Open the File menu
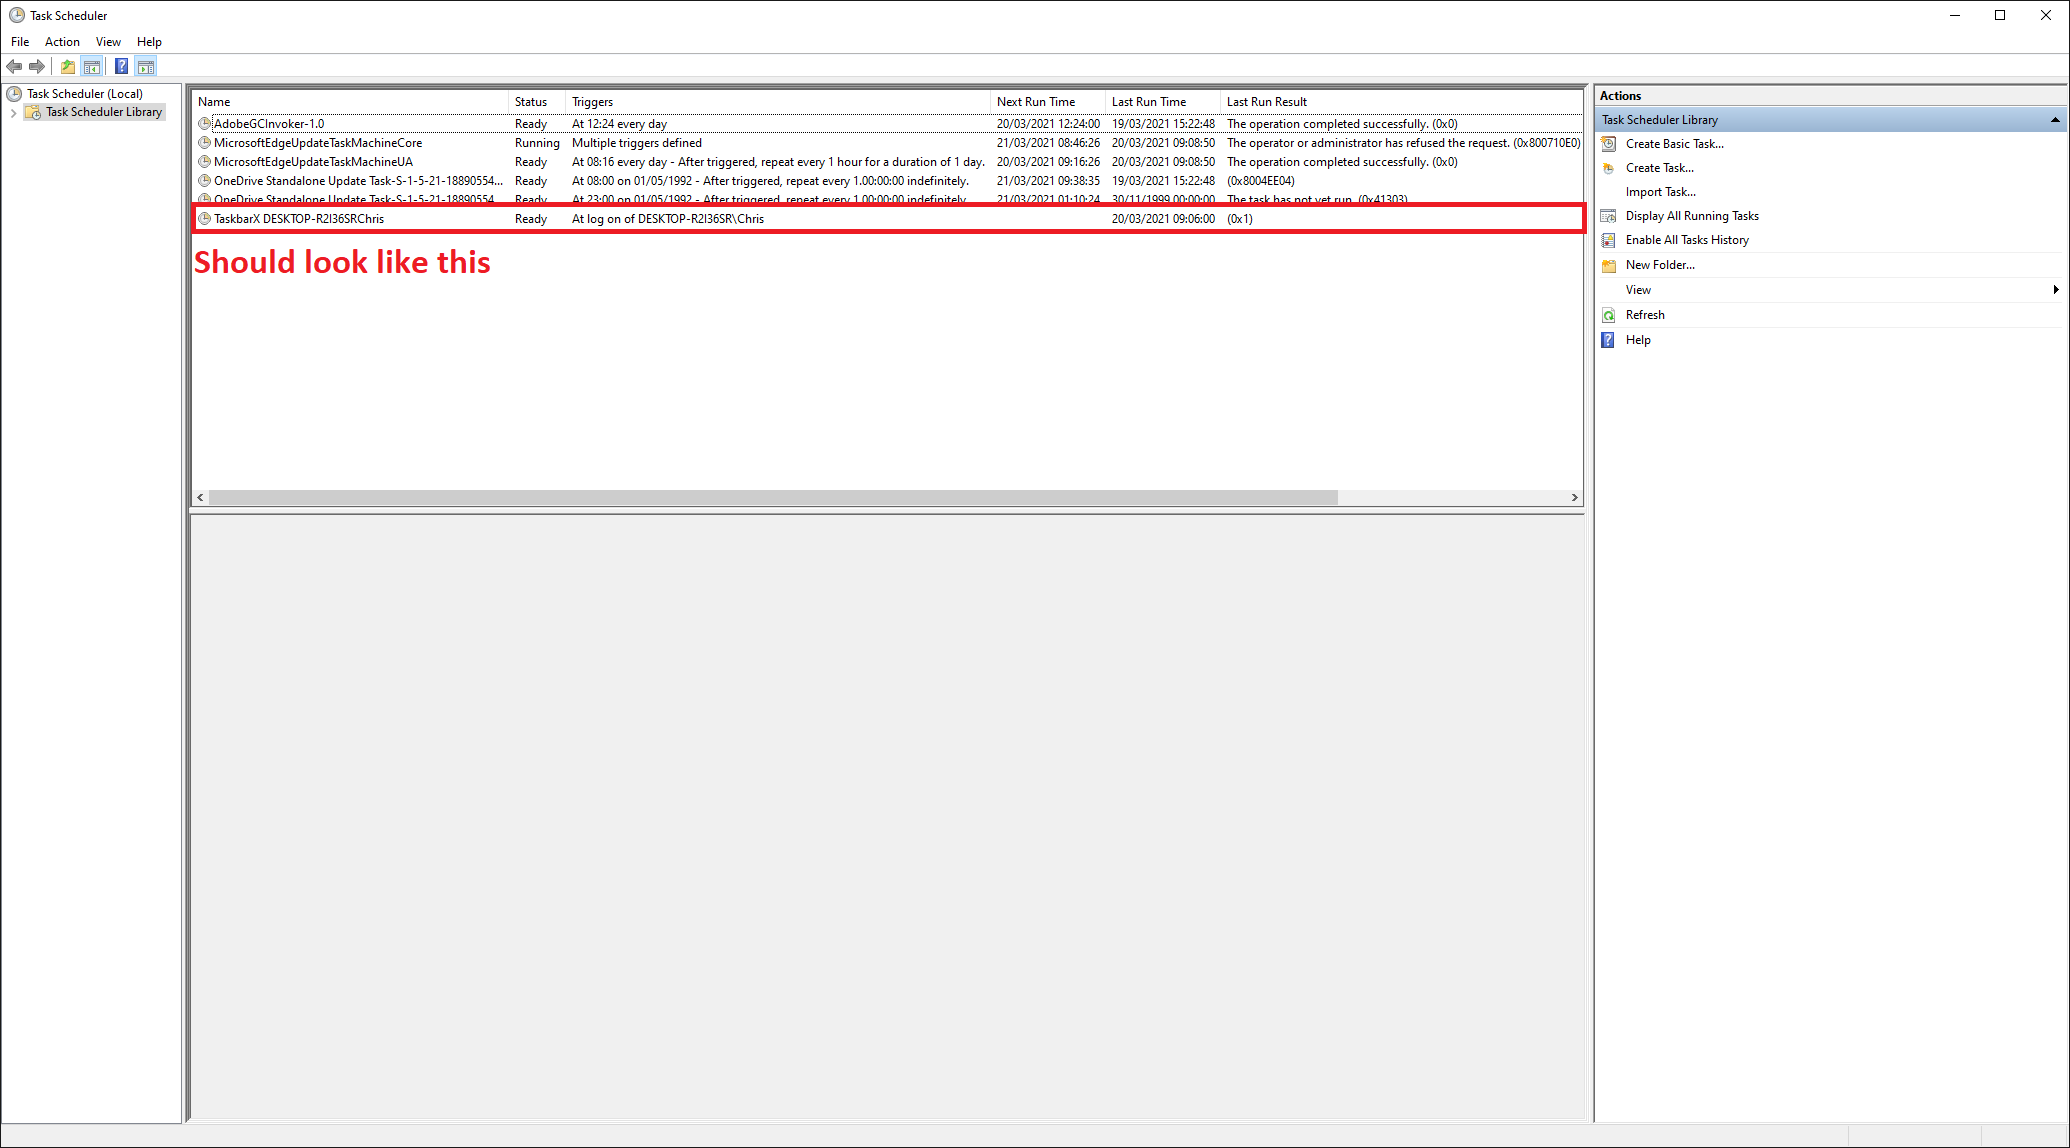2070x1148 pixels. pos(19,42)
